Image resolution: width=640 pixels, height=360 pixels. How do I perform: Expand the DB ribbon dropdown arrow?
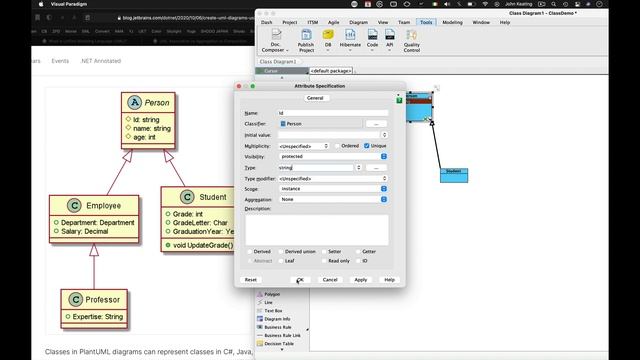tap(328, 50)
